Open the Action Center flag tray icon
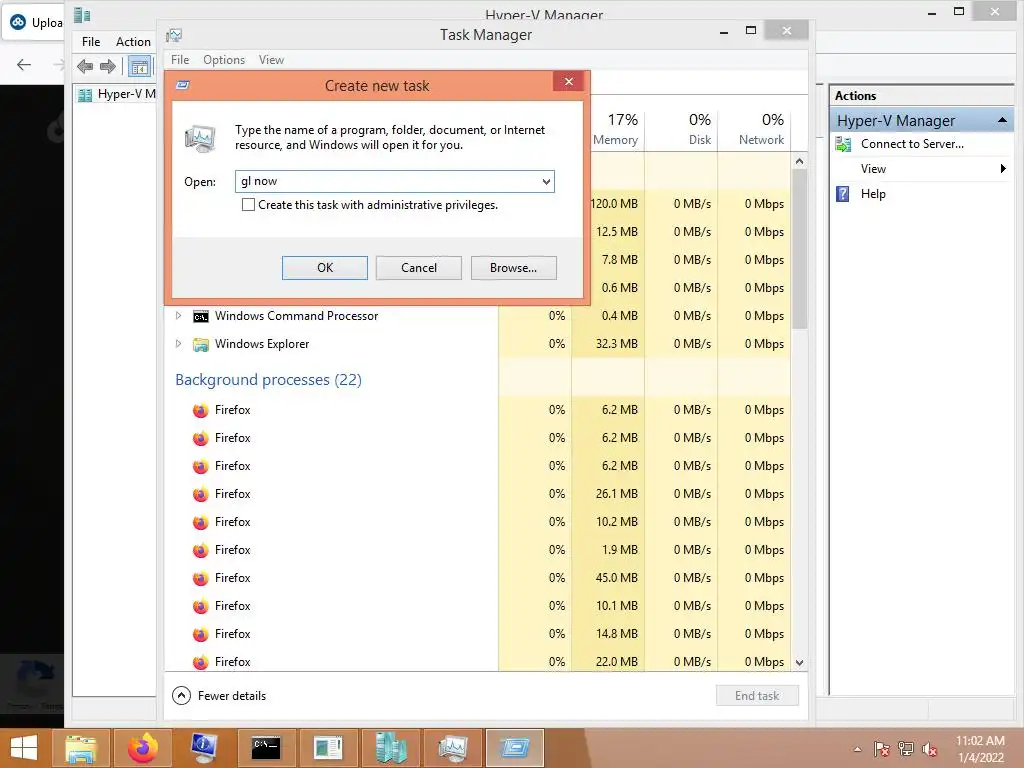Viewport: 1024px width, 768px height. click(x=881, y=749)
